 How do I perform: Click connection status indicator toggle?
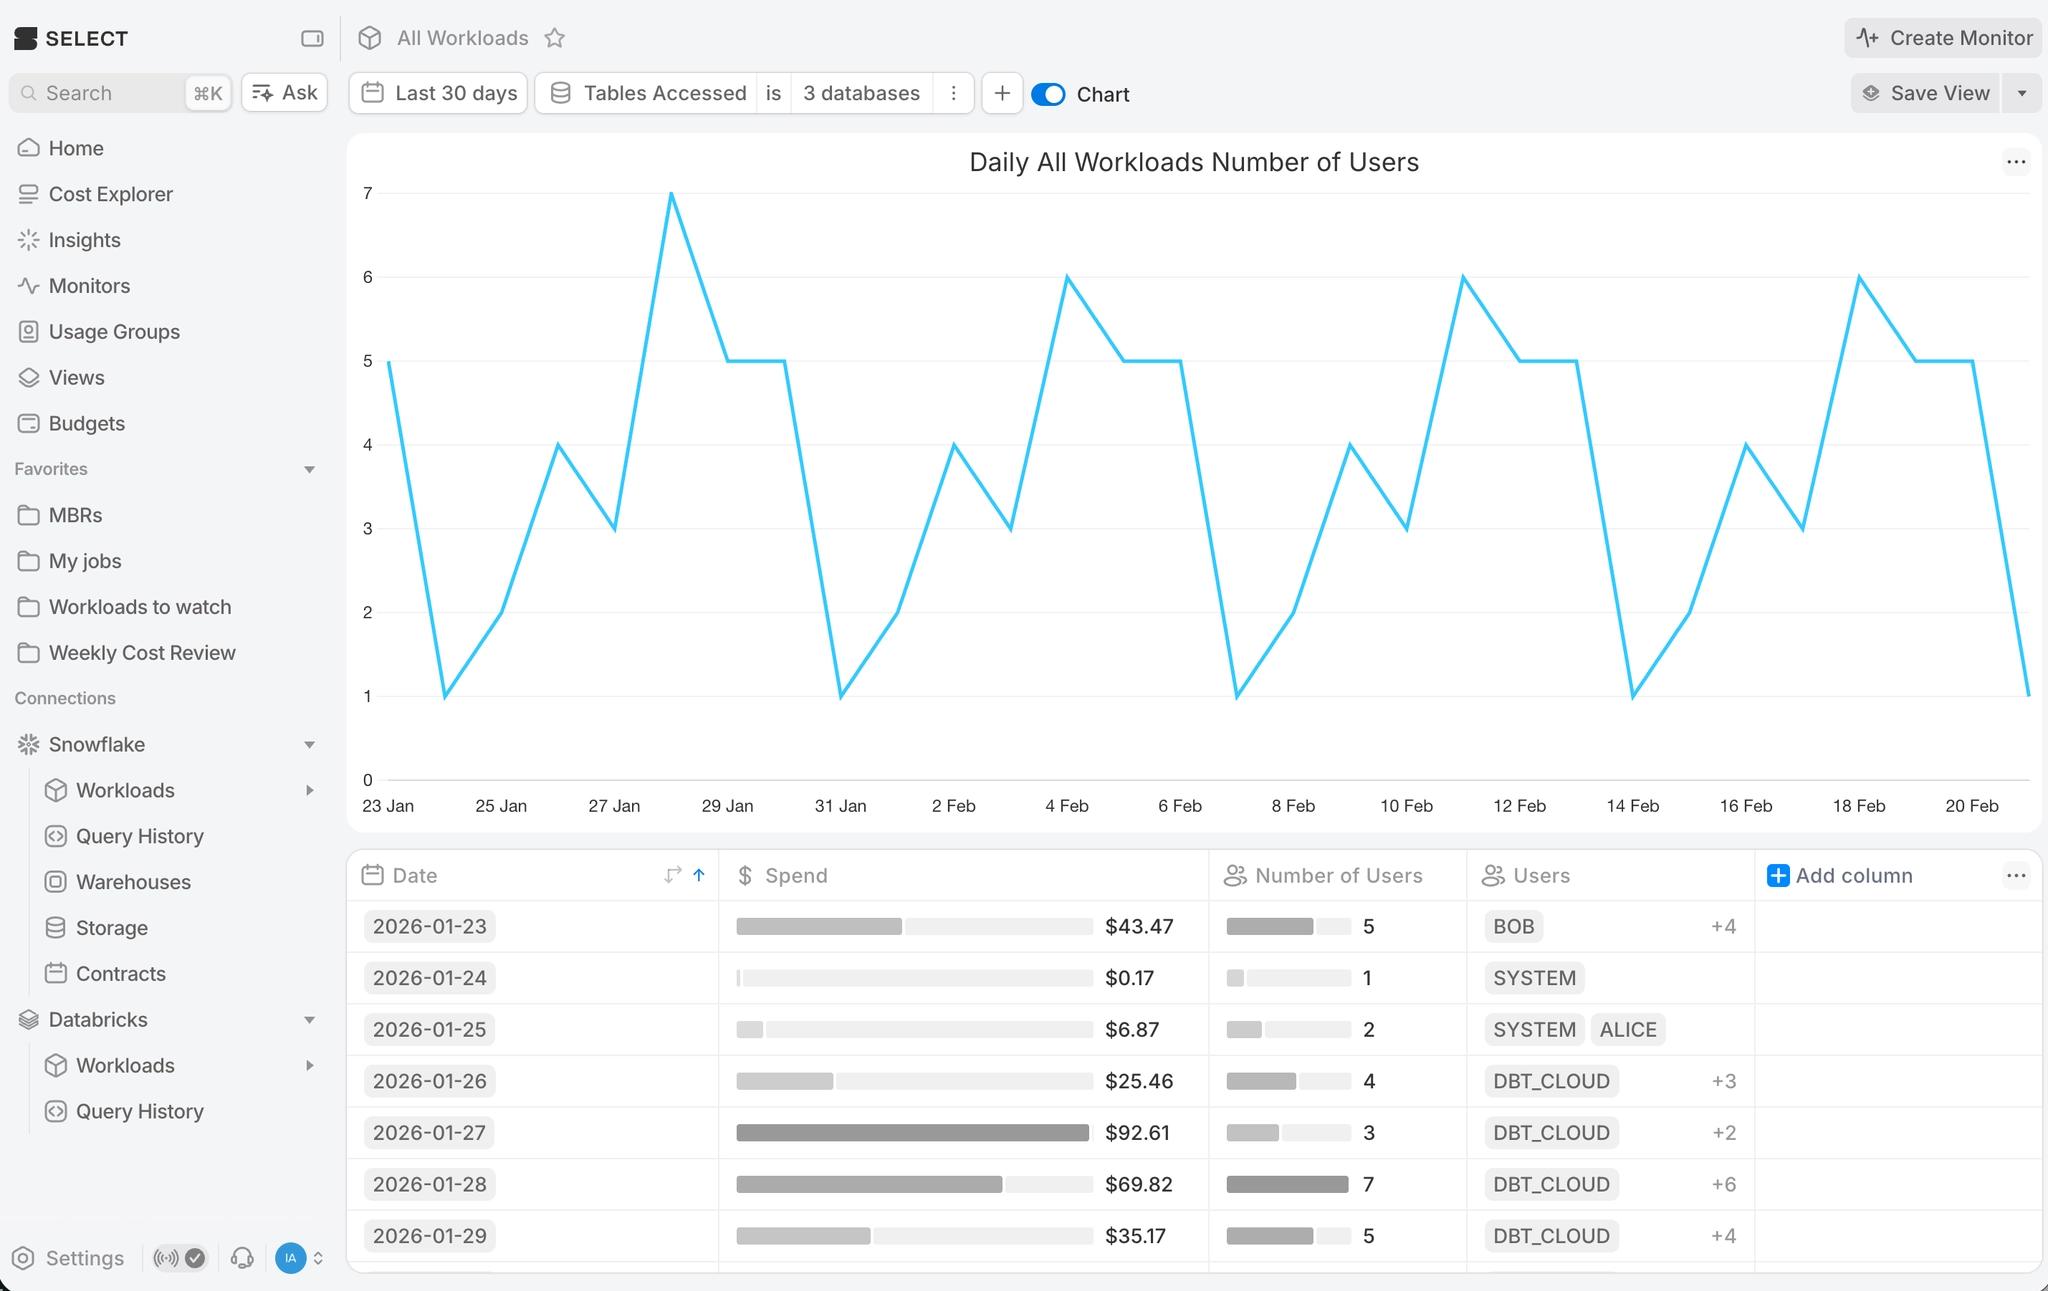coord(180,1258)
